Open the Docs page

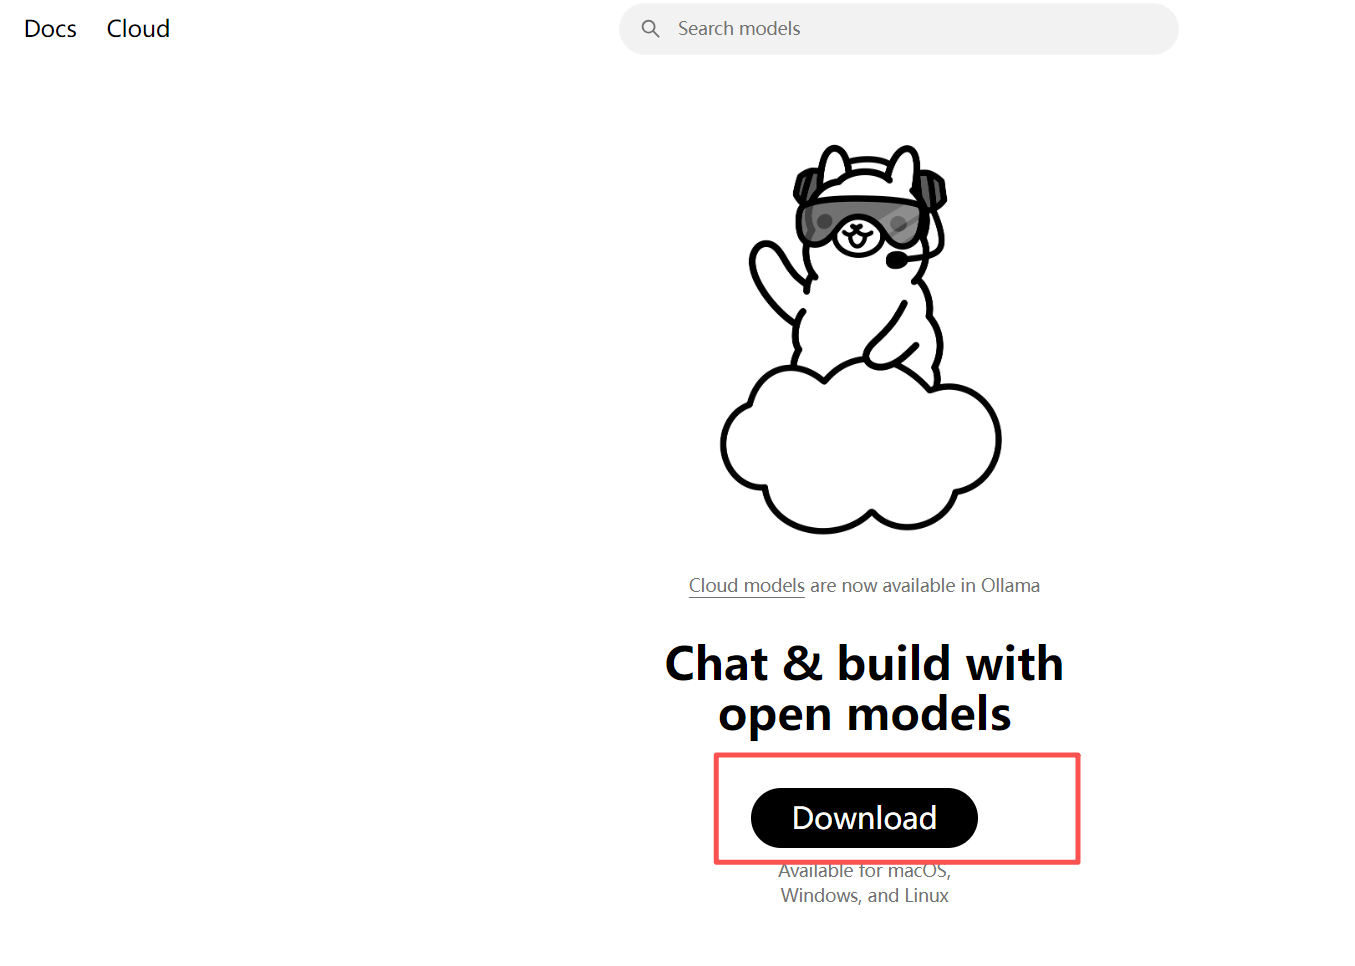click(x=50, y=29)
